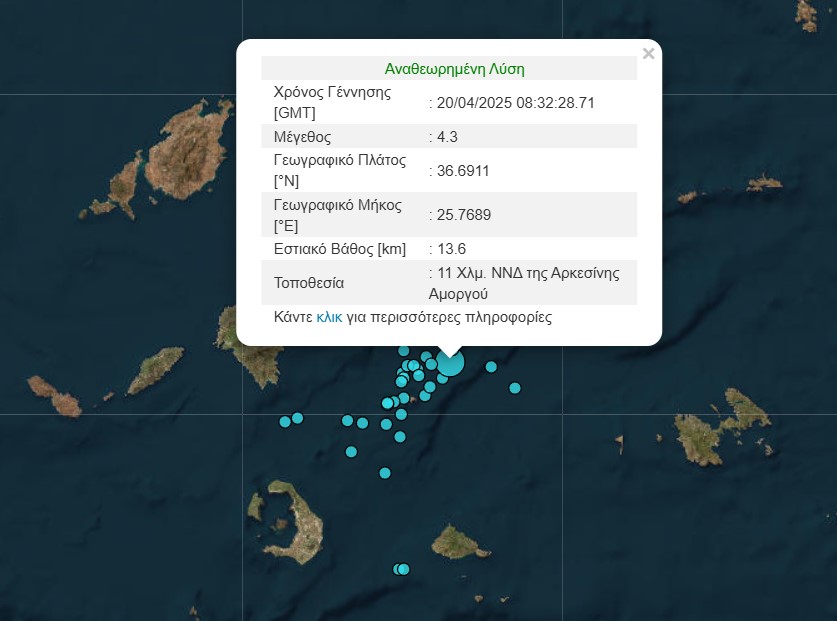The width and height of the screenshot is (837, 621).
Task: Select the westernmost earthquake marker on the map
Action: (285, 421)
